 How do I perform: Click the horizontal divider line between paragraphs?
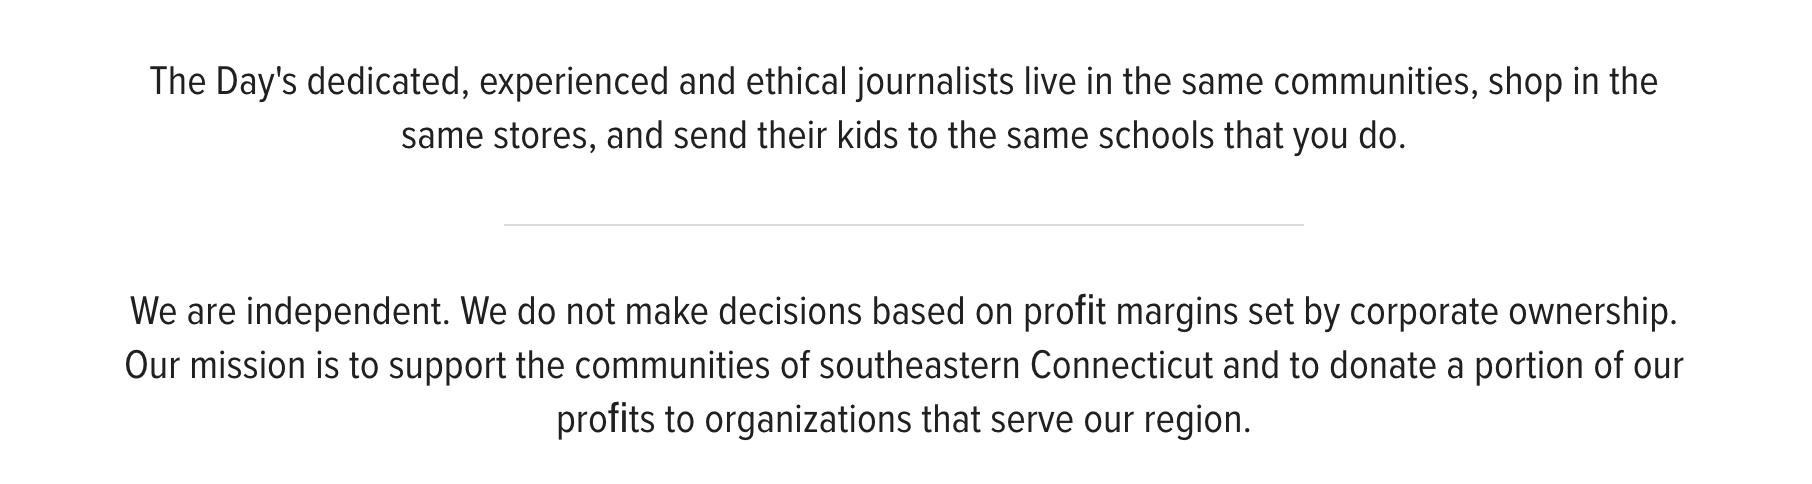click(903, 225)
